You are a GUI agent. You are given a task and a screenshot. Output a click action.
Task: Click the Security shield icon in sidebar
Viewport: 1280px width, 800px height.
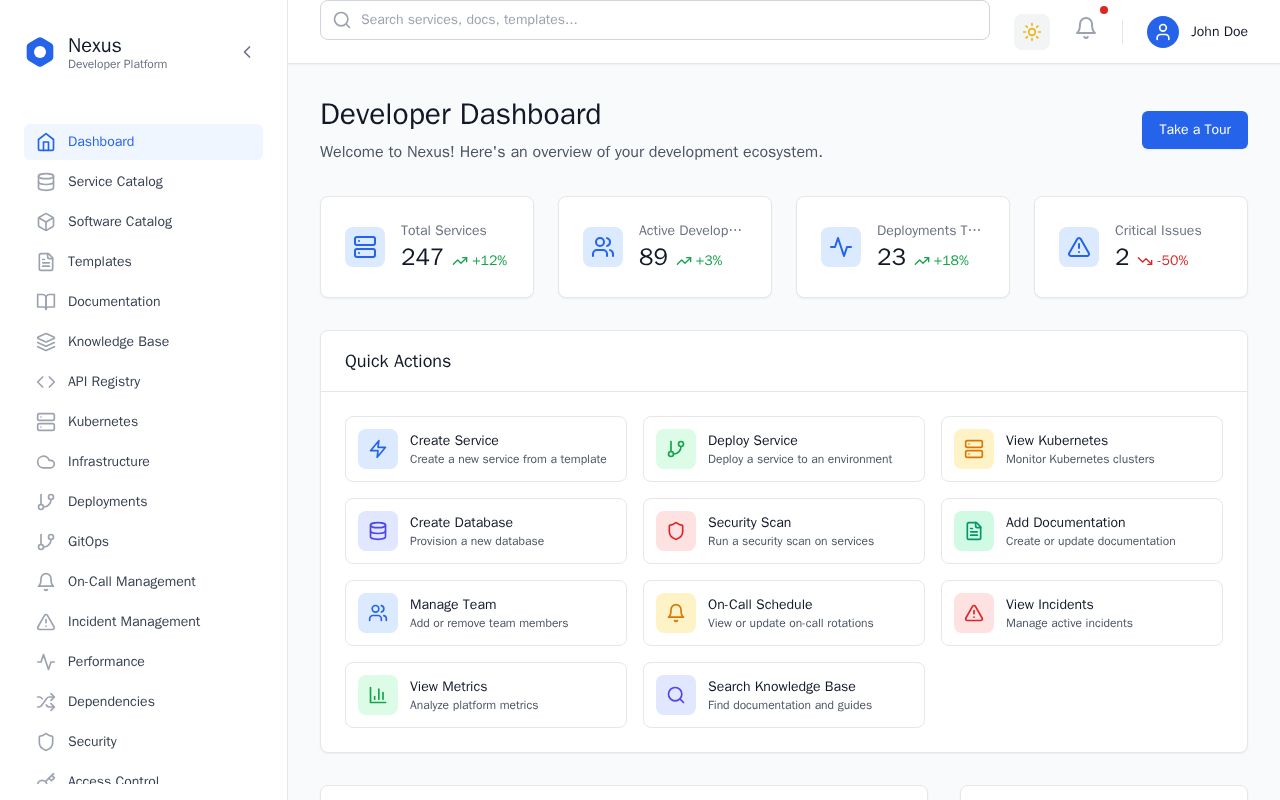[x=46, y=742]
